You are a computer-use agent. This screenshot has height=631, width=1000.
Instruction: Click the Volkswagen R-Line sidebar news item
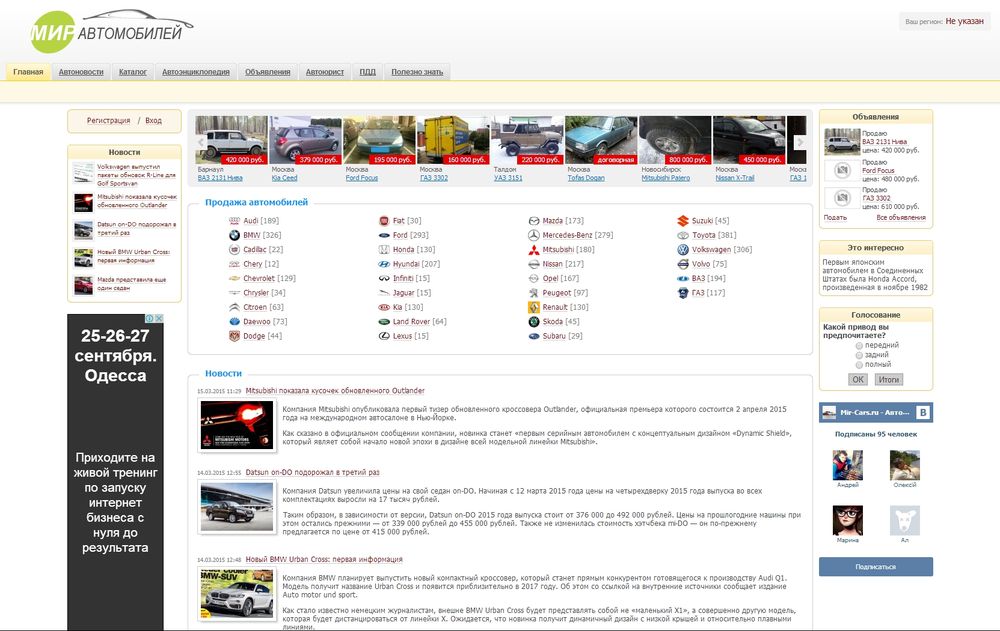coord(125,175)
